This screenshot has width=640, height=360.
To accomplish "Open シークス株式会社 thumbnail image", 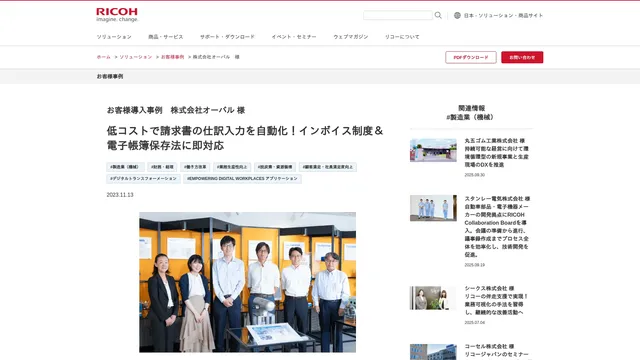I will [433, 298].
